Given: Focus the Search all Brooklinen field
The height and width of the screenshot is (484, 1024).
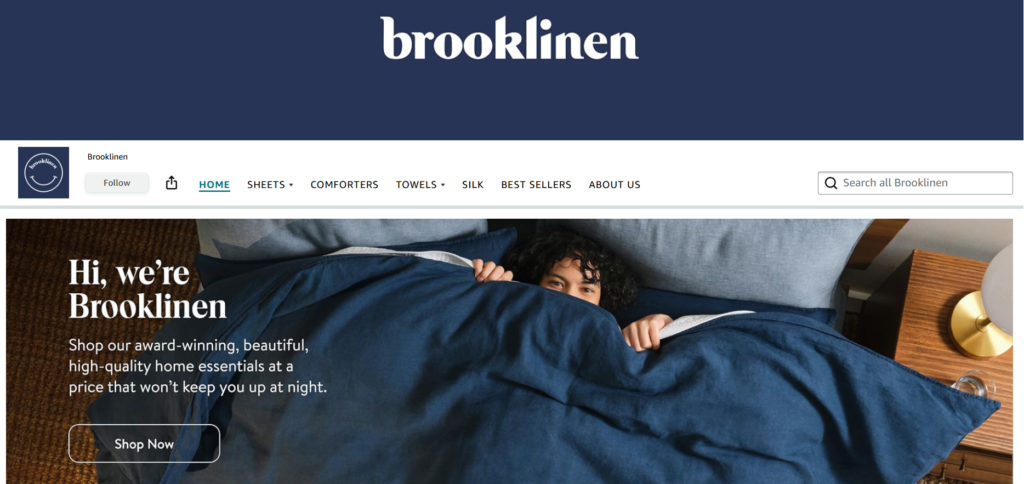Looking at the screenshot, I should (x=915, y=183).
